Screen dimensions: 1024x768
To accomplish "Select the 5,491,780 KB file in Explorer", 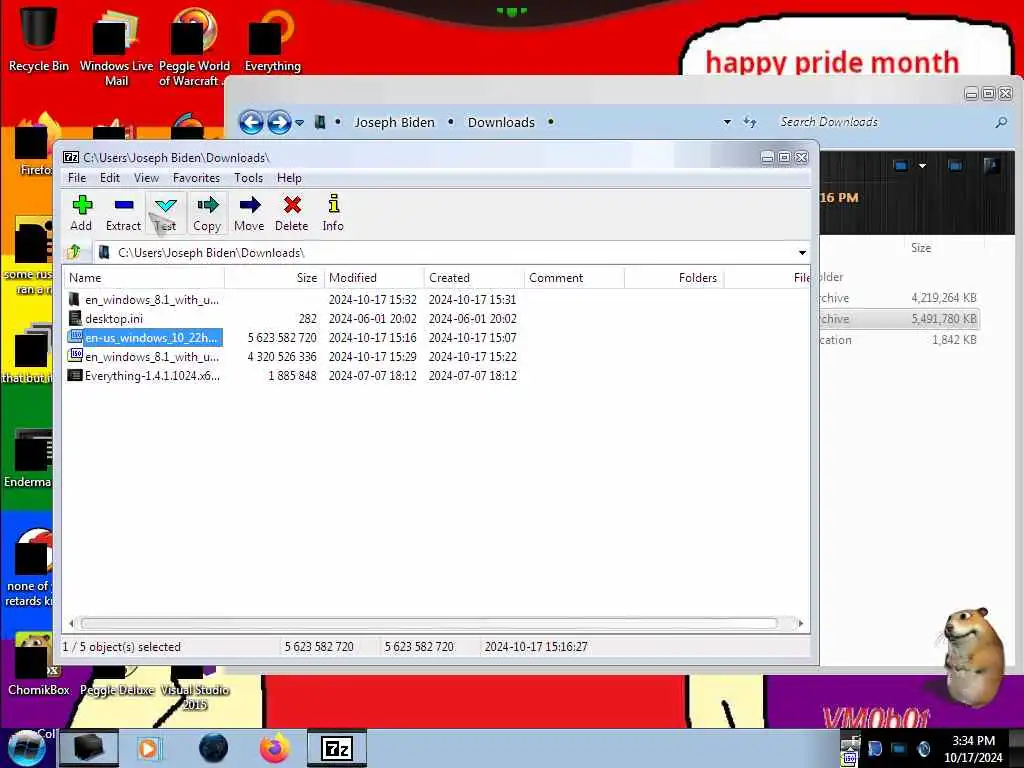I will pyautogui.click(x=899, y=319).
